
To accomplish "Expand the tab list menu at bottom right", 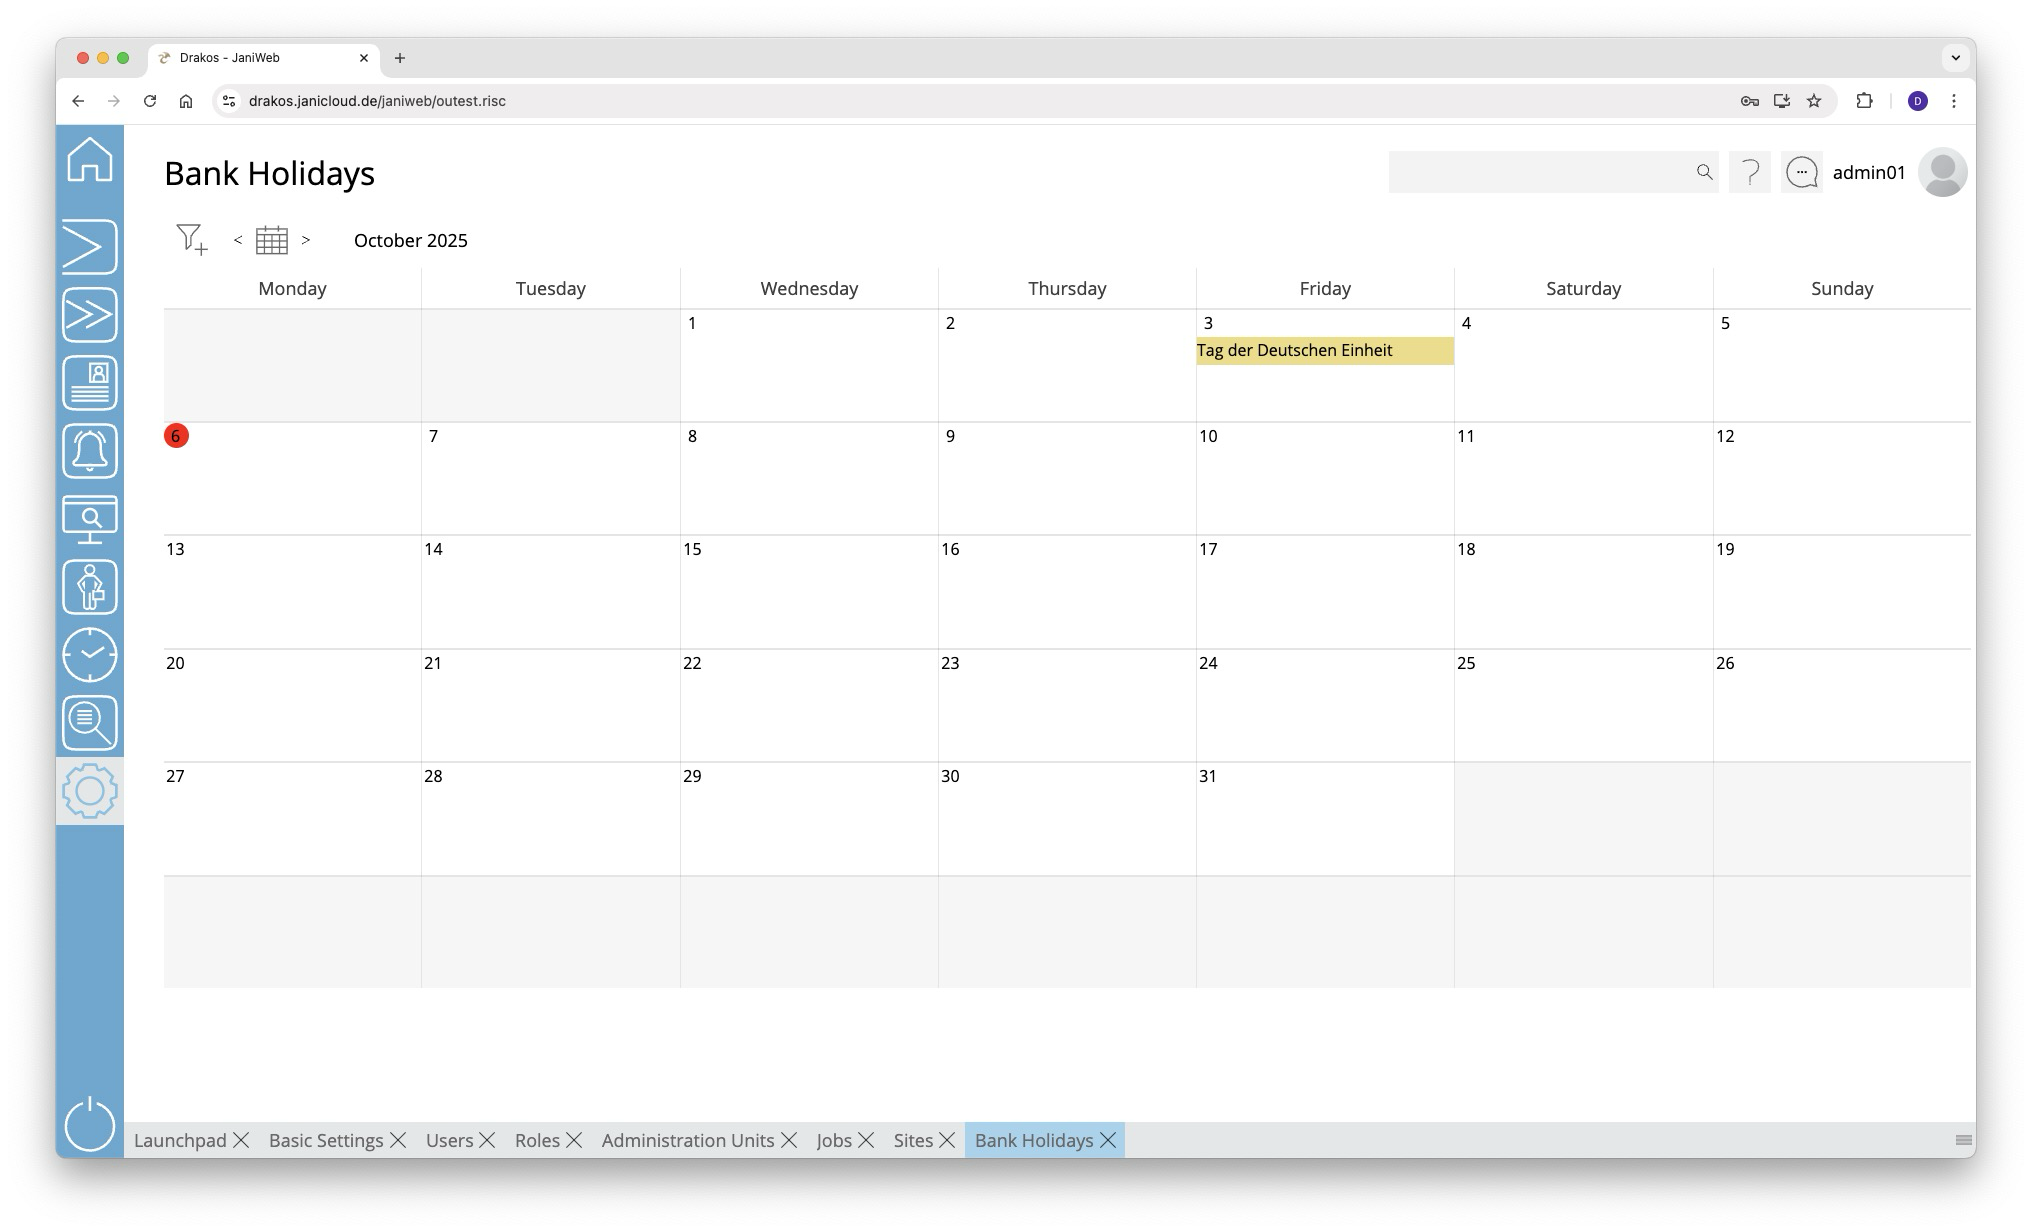I will click(1963, 1140).
